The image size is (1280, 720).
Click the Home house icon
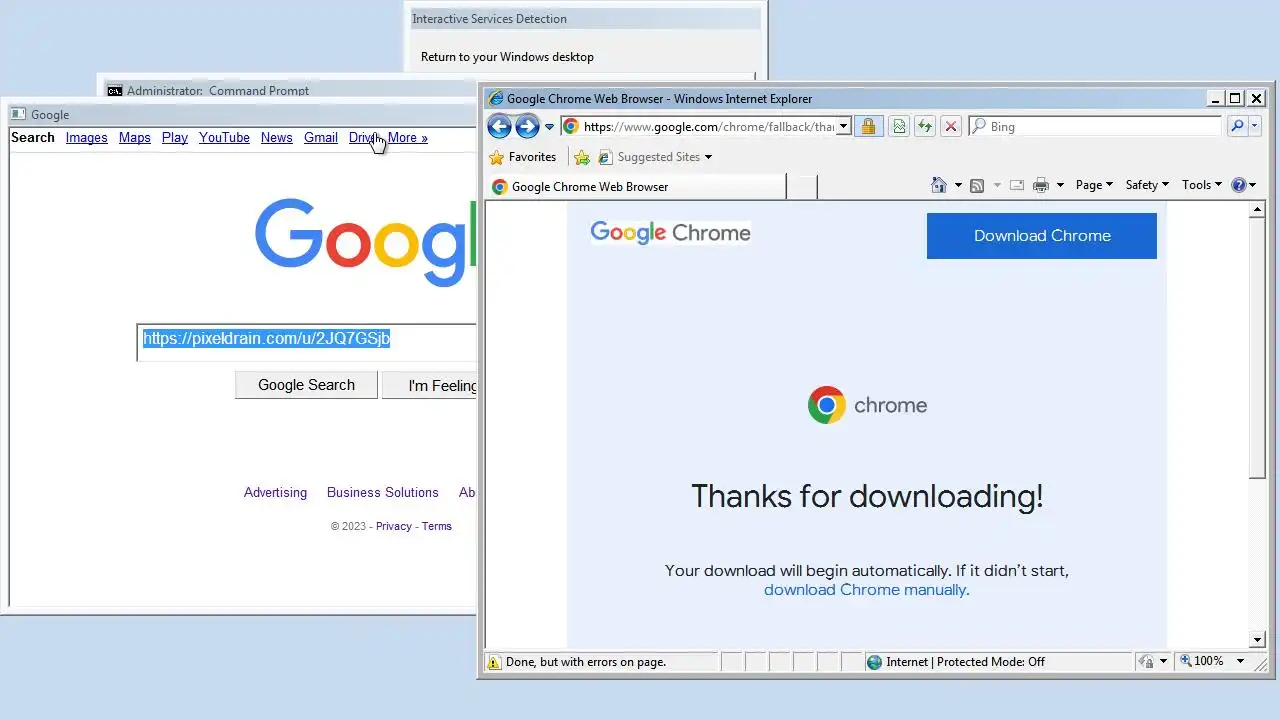[938, 185]
